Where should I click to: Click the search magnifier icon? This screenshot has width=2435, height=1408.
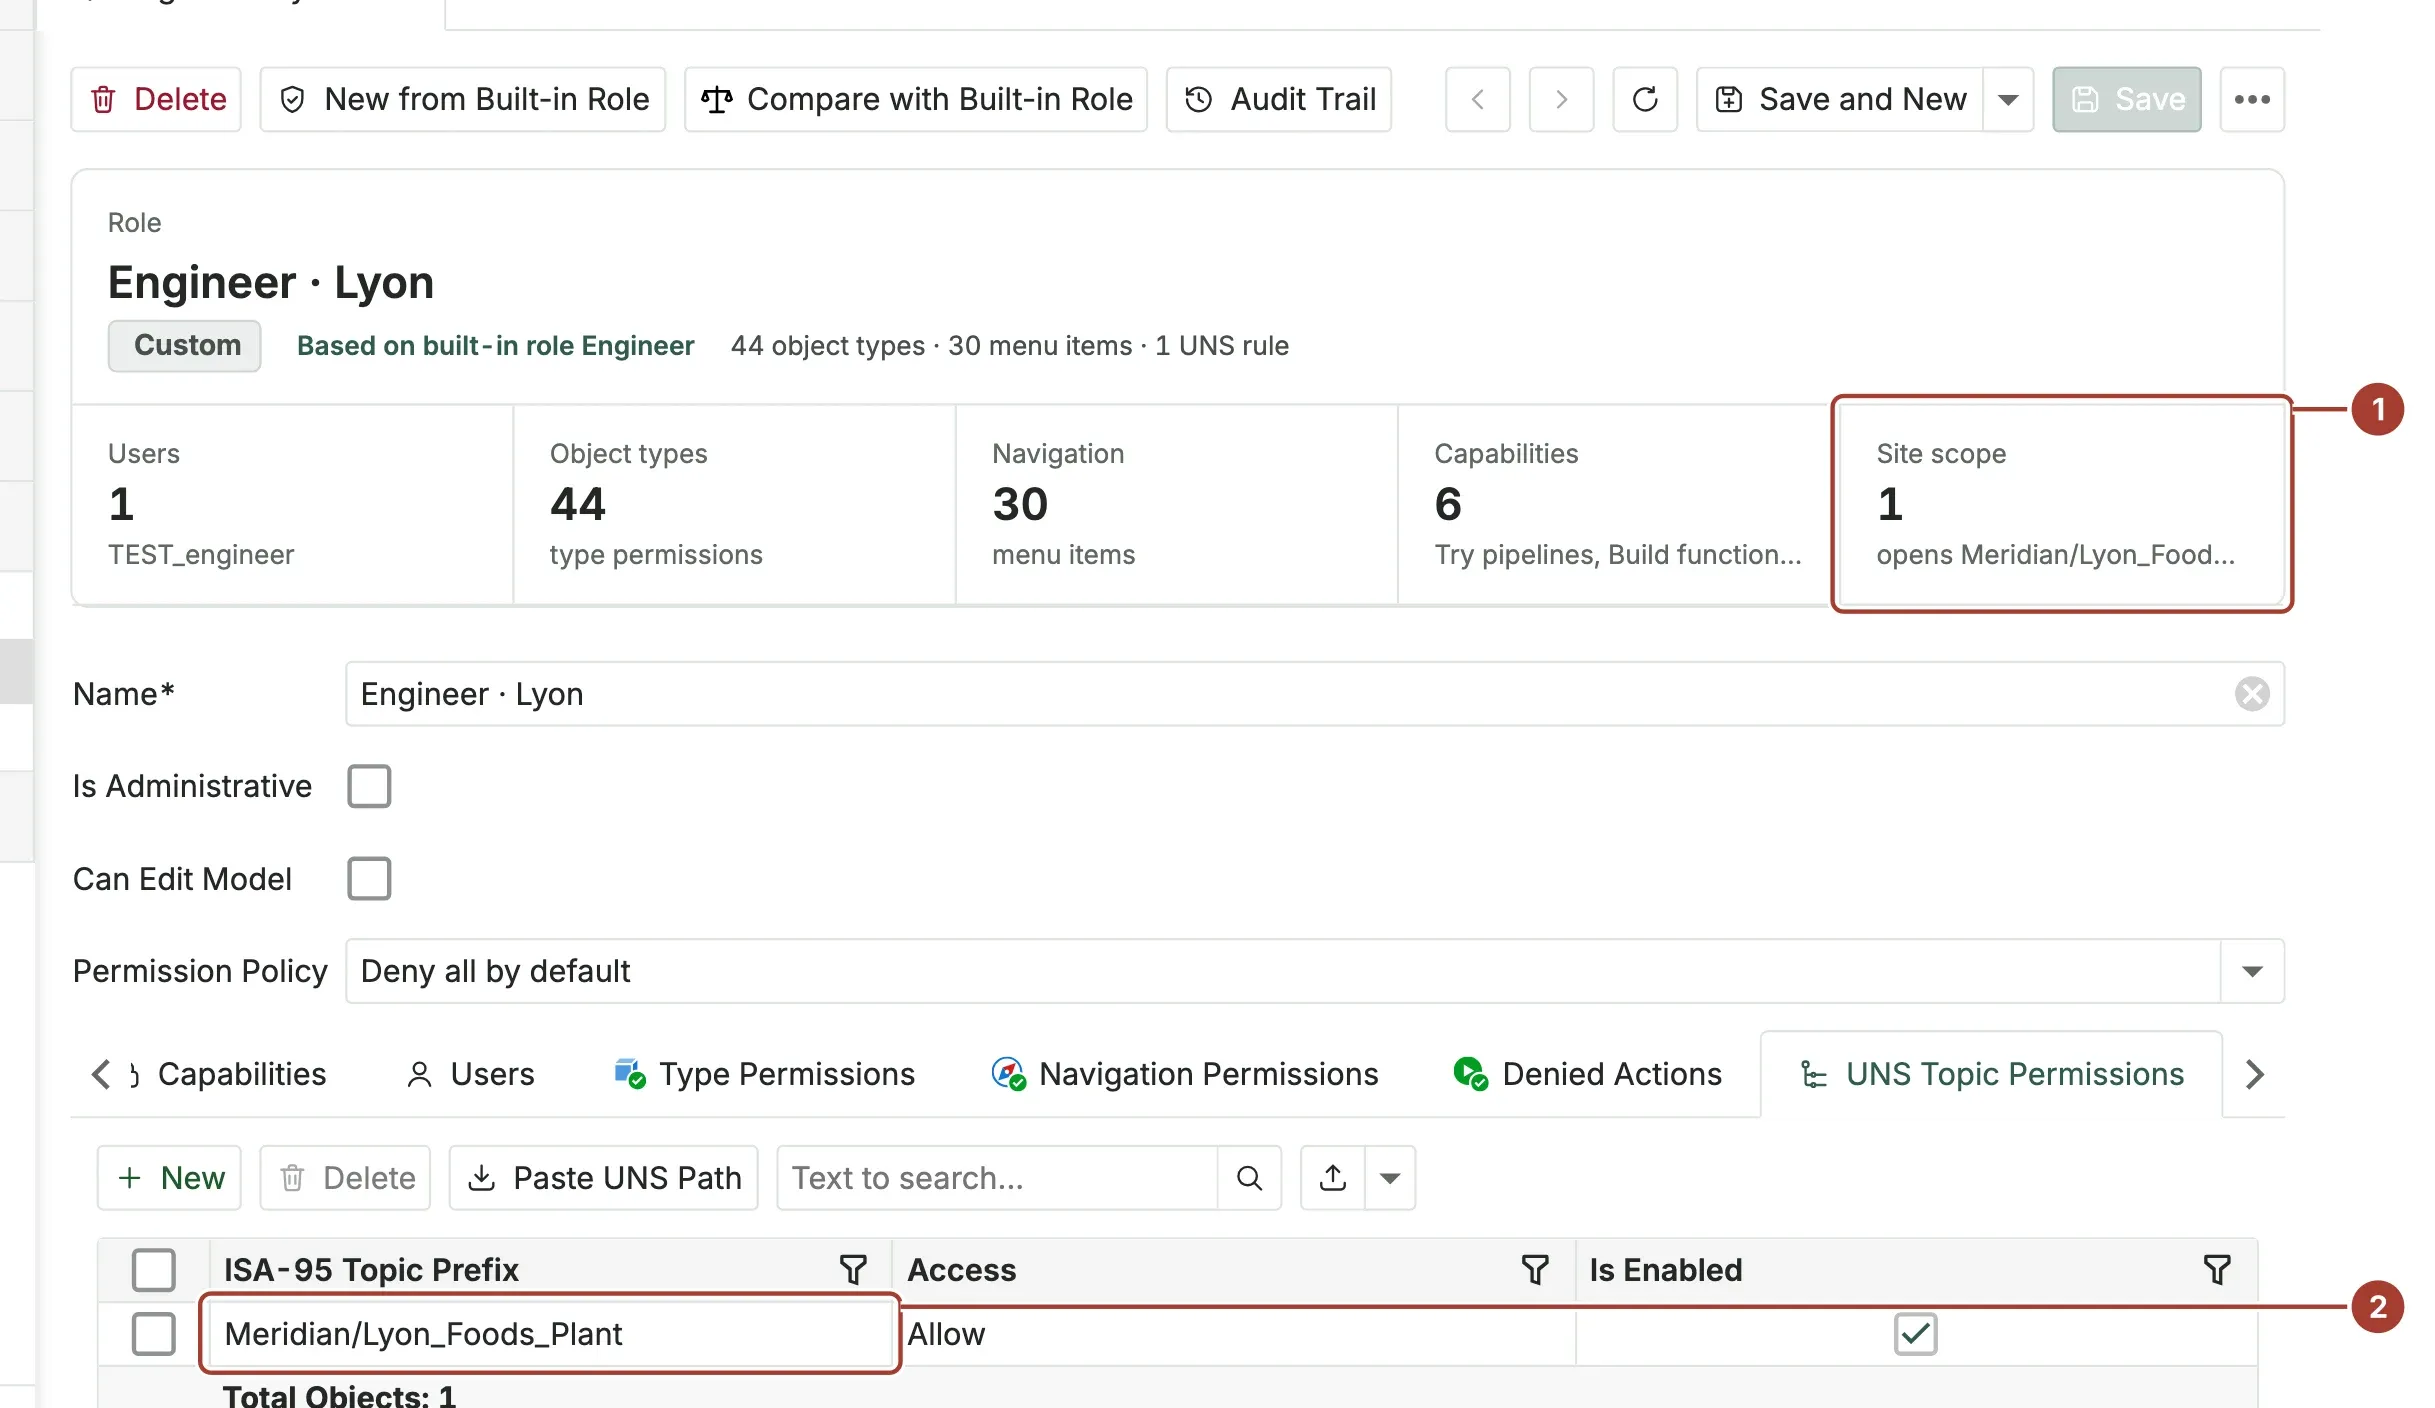[1249, 1178]
